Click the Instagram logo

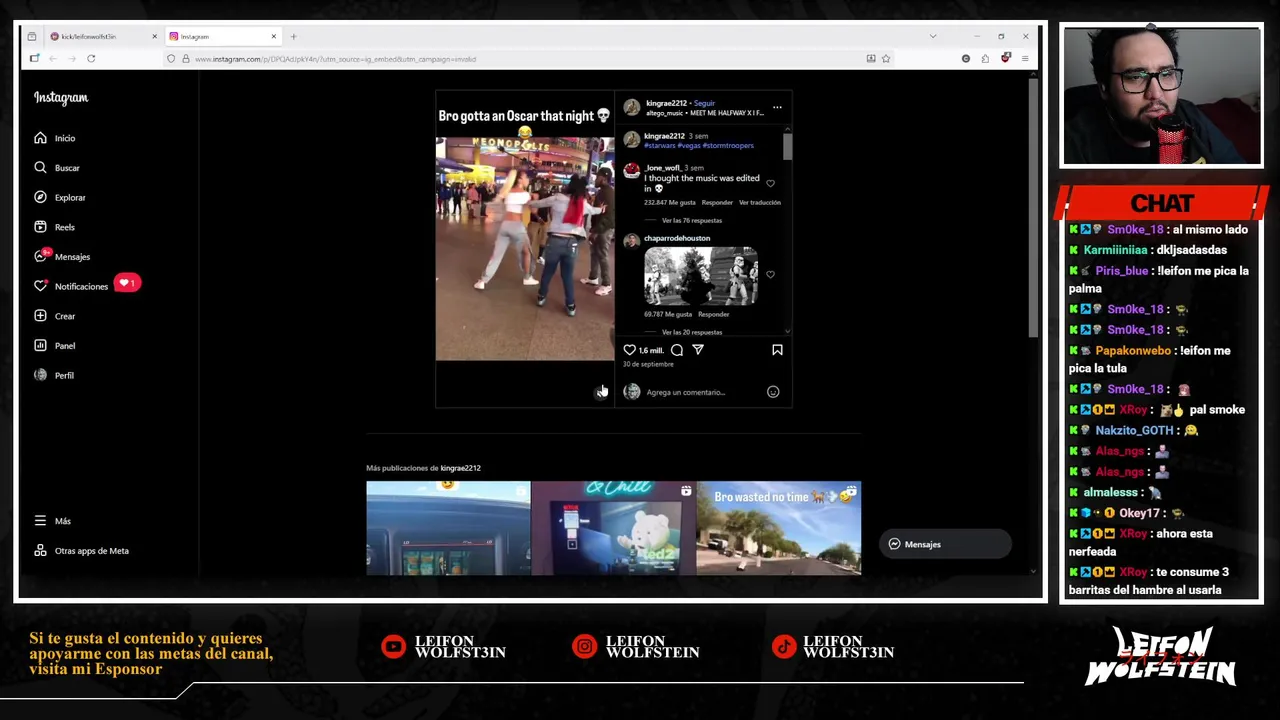(x=61, y=98)
